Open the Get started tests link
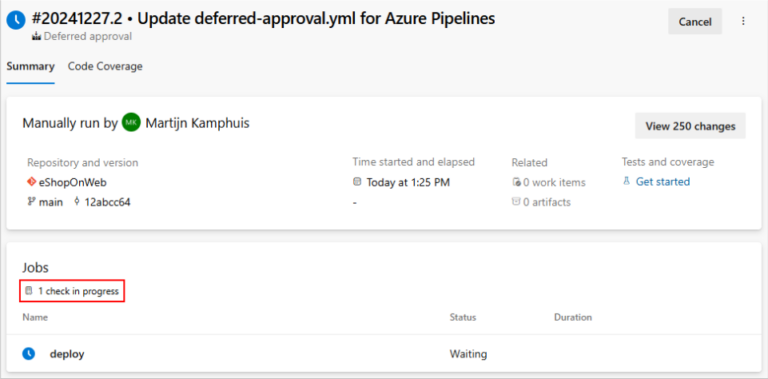This screenshot has height=379, width=768. pyautogui.click(x=663, y=182)
